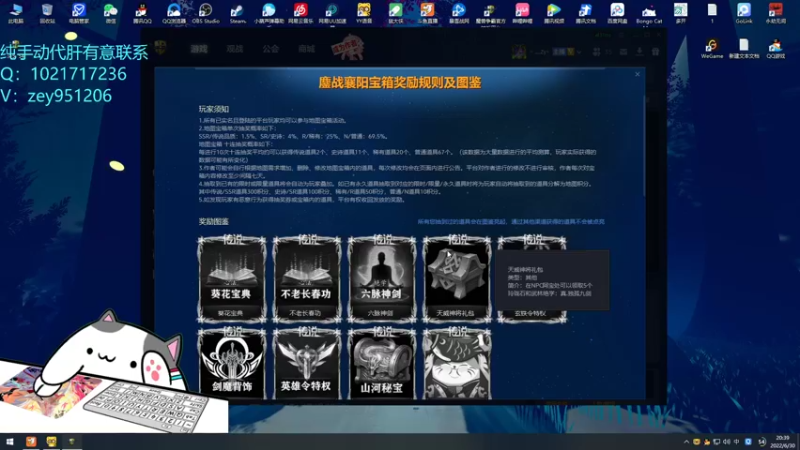Open 此电脑 desktop icon
800x450 pixels.
[16, 13]
